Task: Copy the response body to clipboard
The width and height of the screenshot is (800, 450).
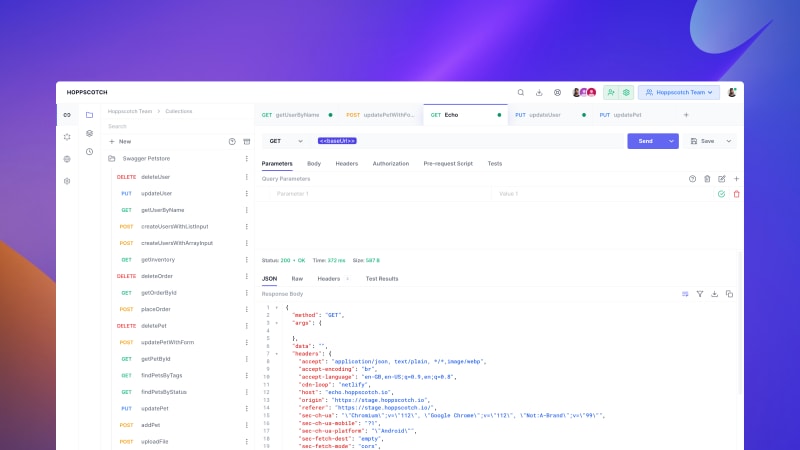Action: 729,294
